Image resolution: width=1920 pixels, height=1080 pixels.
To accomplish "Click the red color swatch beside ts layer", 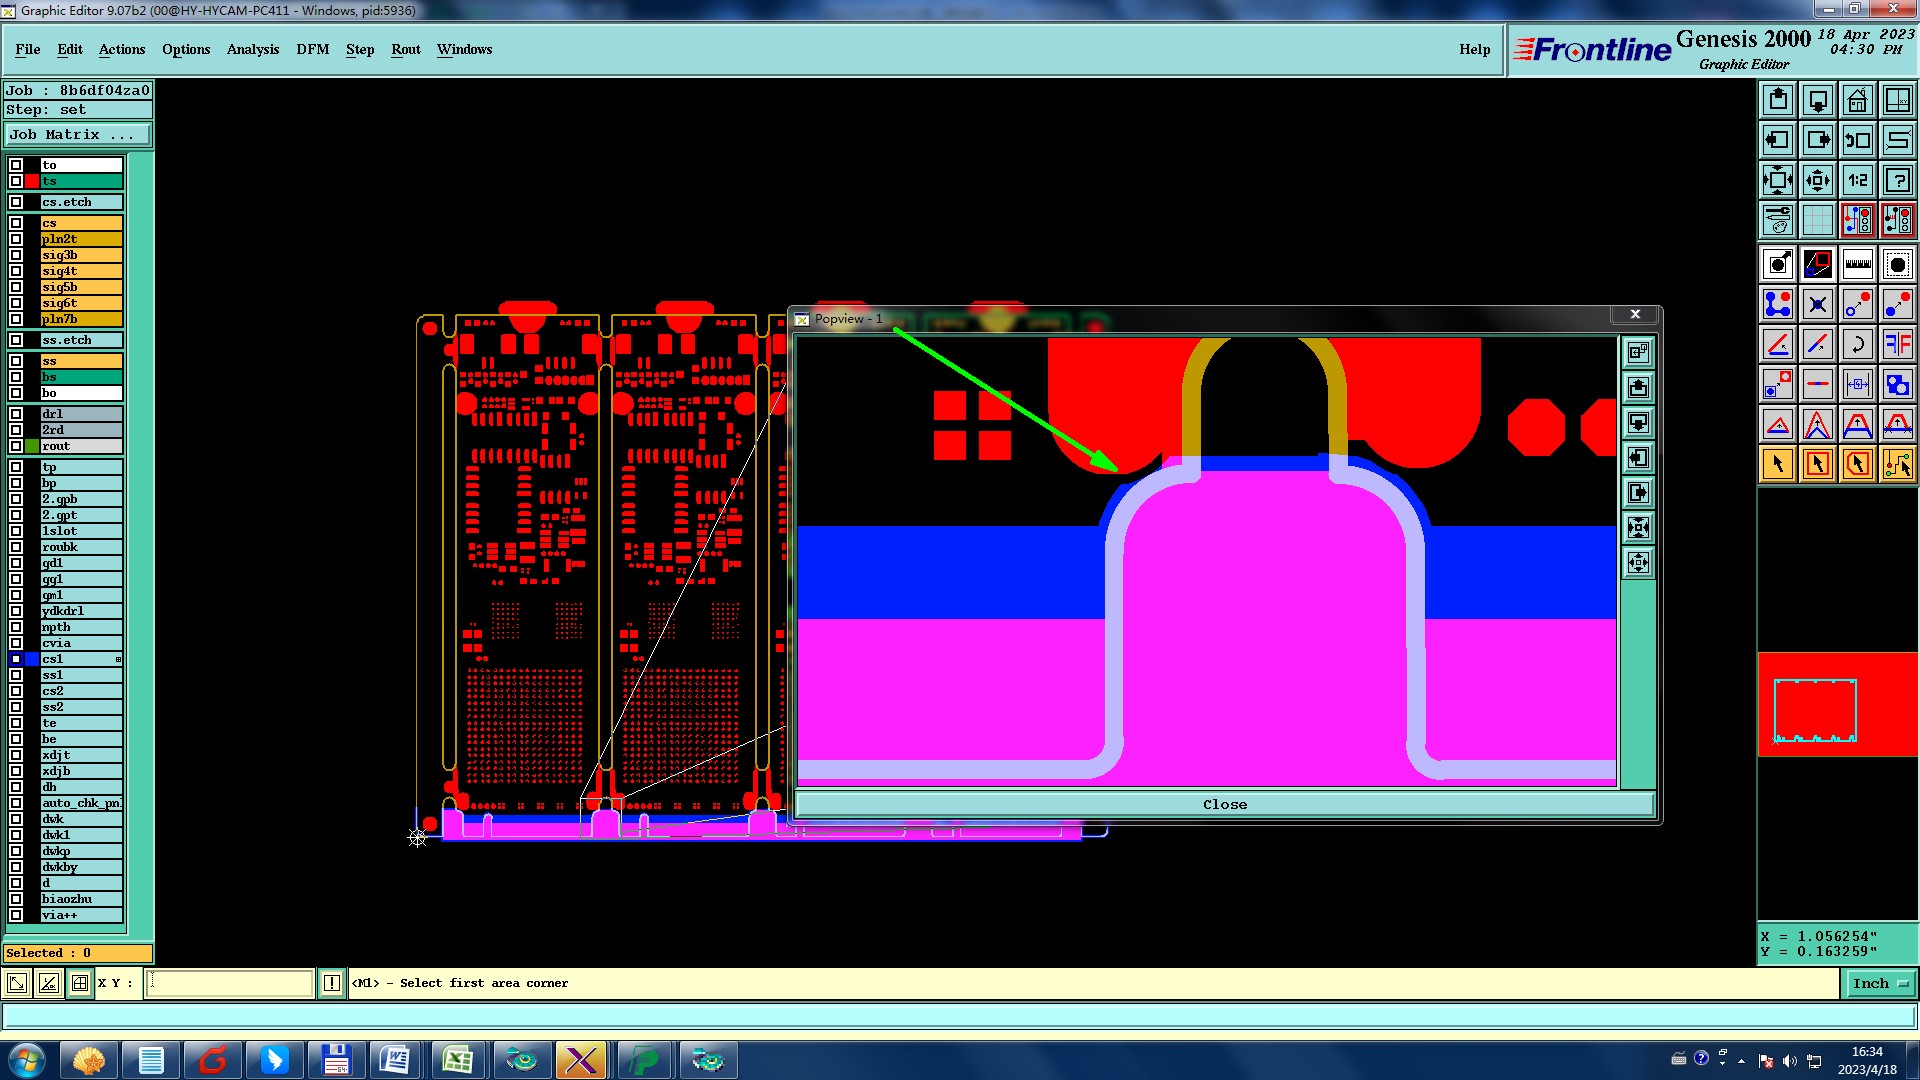I will [x=32, y=181].
